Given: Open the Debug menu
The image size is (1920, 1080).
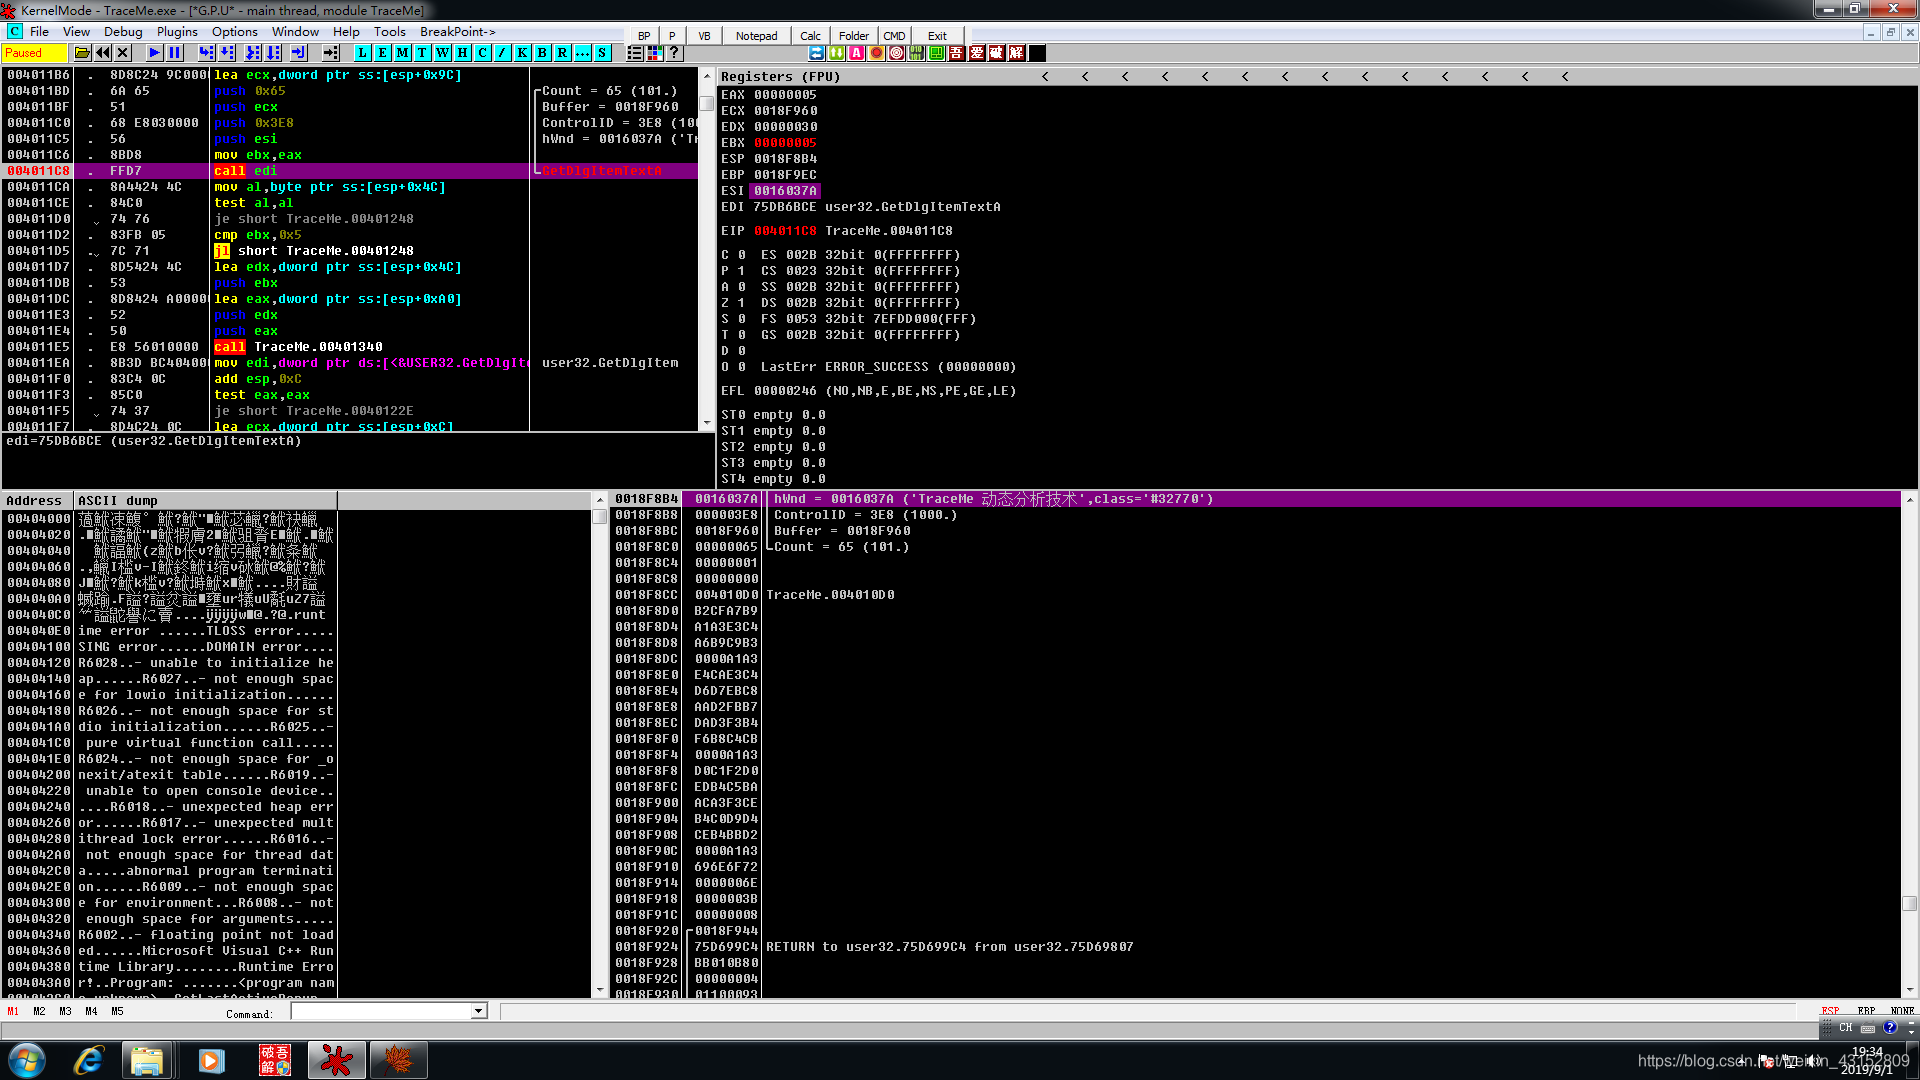Looking at the screenshot, I should [124, 32].
